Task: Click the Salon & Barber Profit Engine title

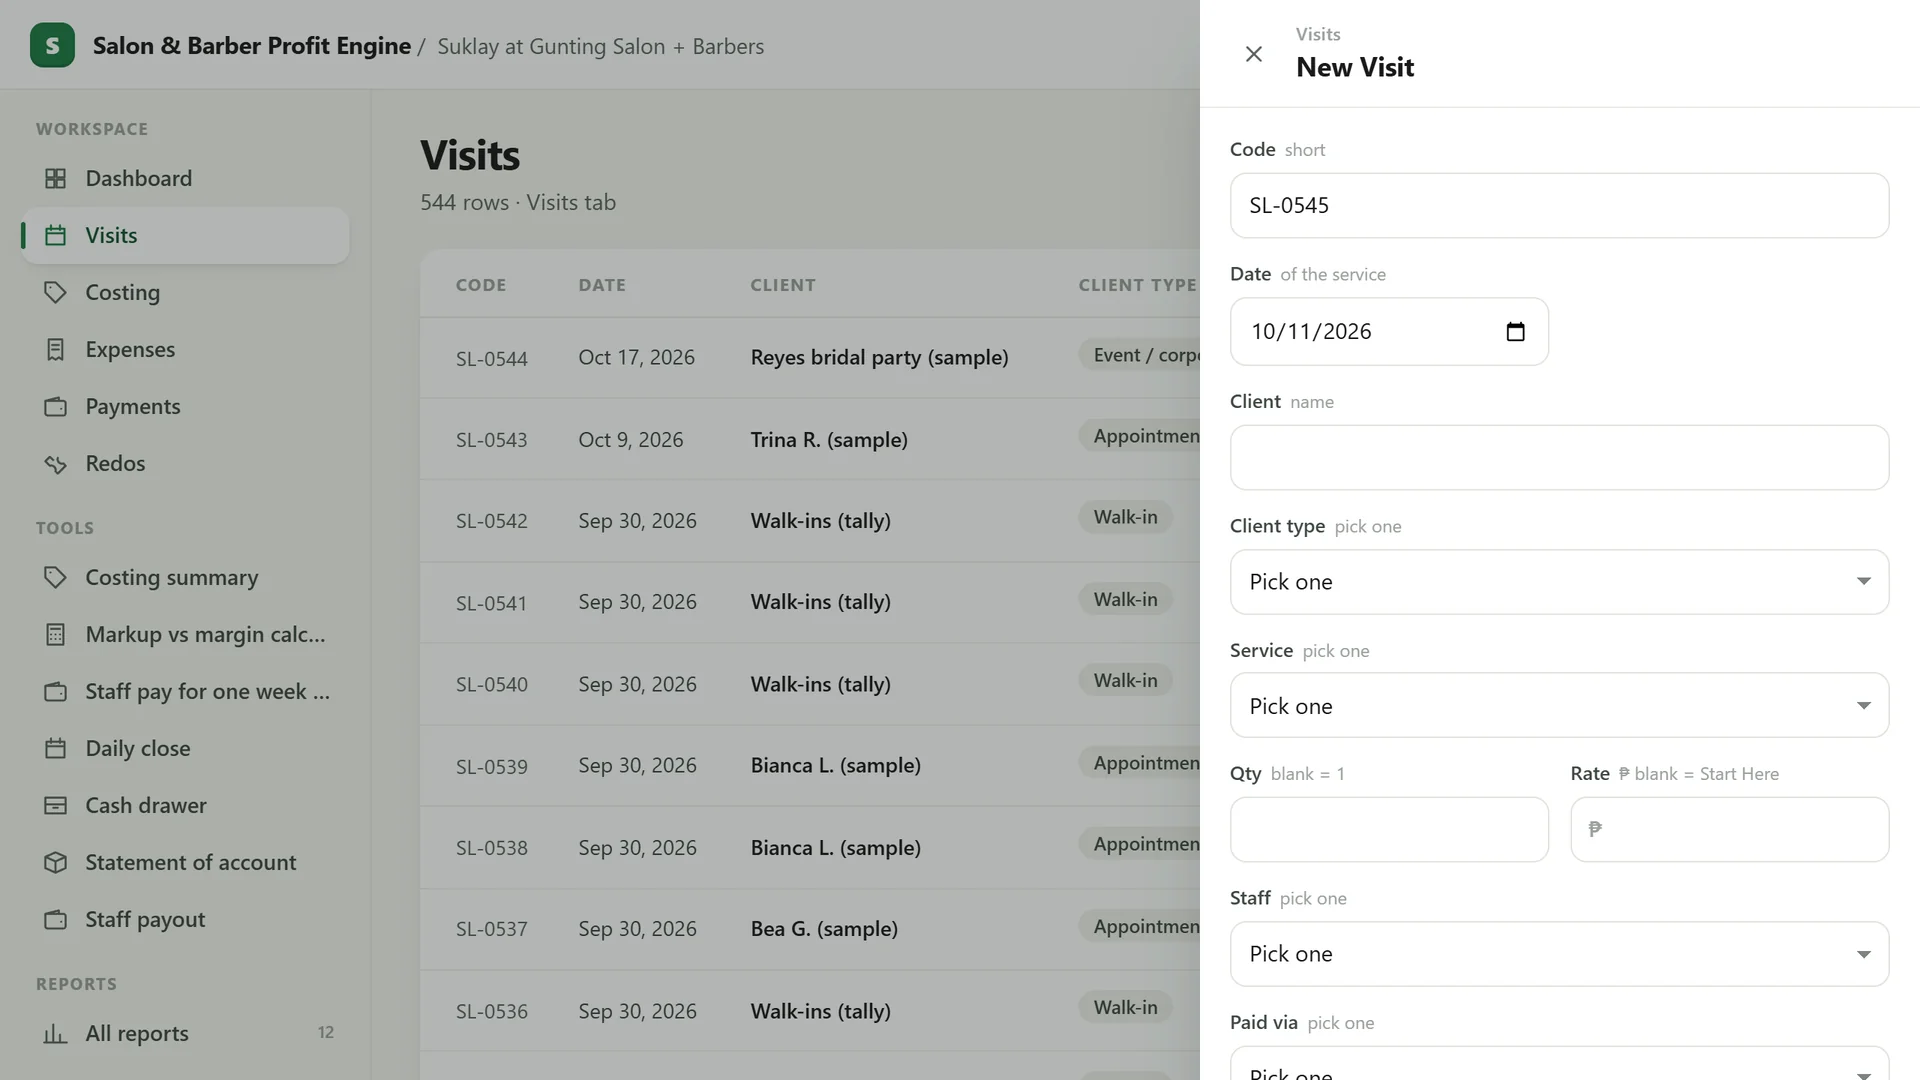Action: pos(252,46)
